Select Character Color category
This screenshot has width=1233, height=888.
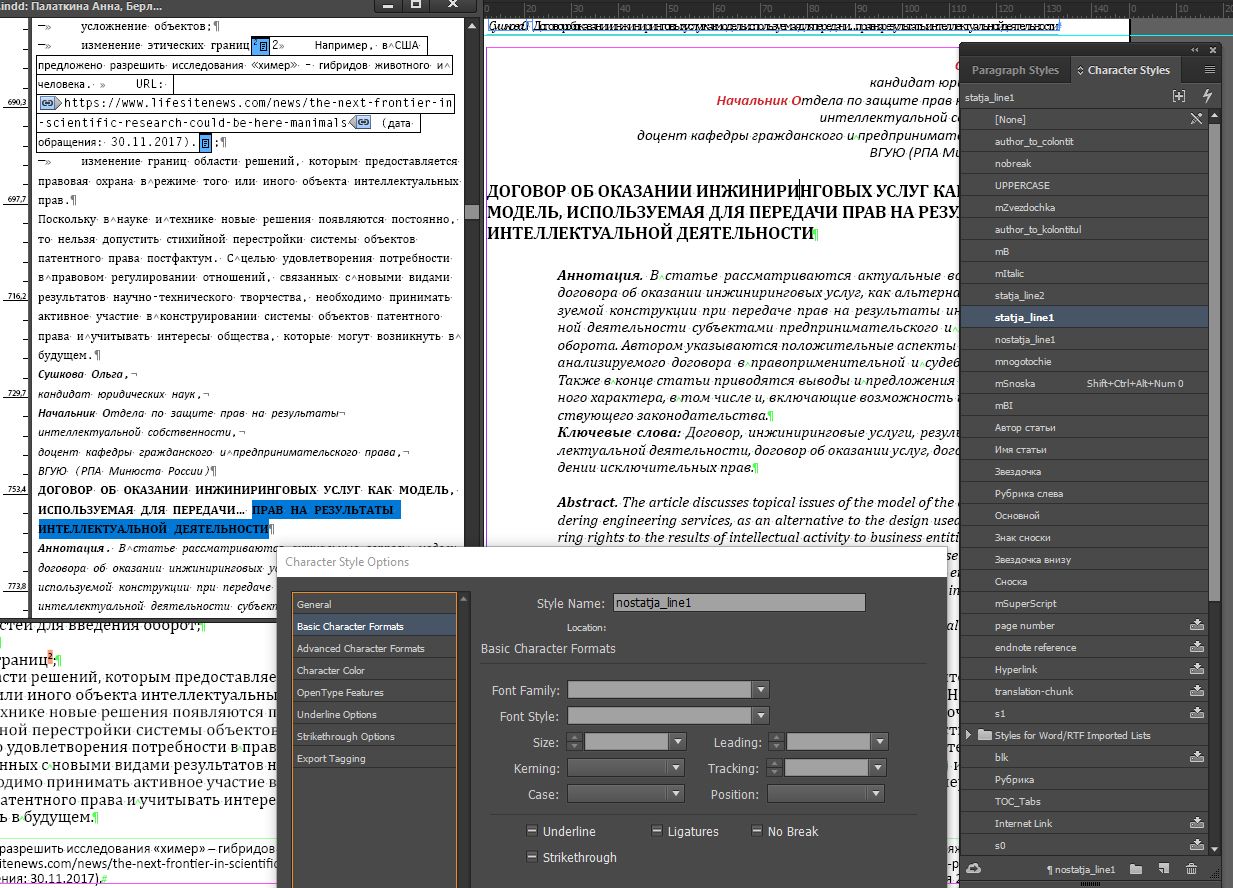click(374, 670)
